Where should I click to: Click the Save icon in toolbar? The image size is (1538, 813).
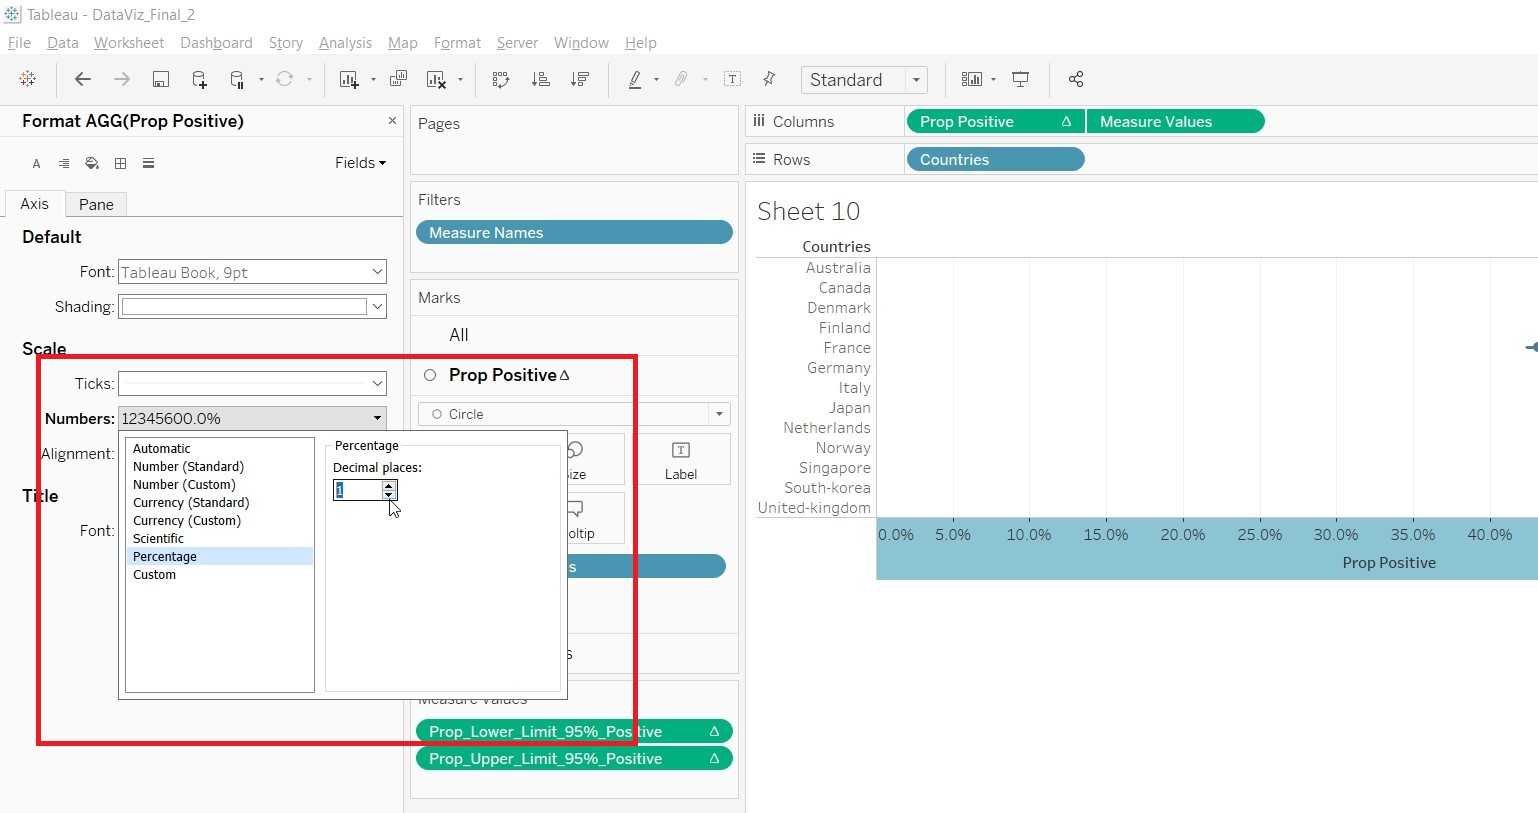(160, 80)
